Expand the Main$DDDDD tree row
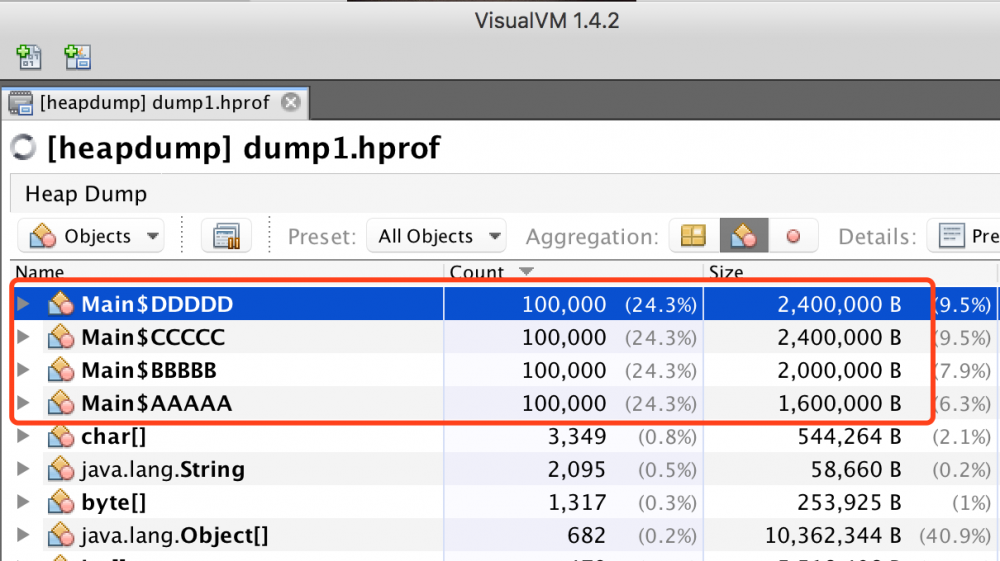The image size is (1000, 561). [23, 303]
